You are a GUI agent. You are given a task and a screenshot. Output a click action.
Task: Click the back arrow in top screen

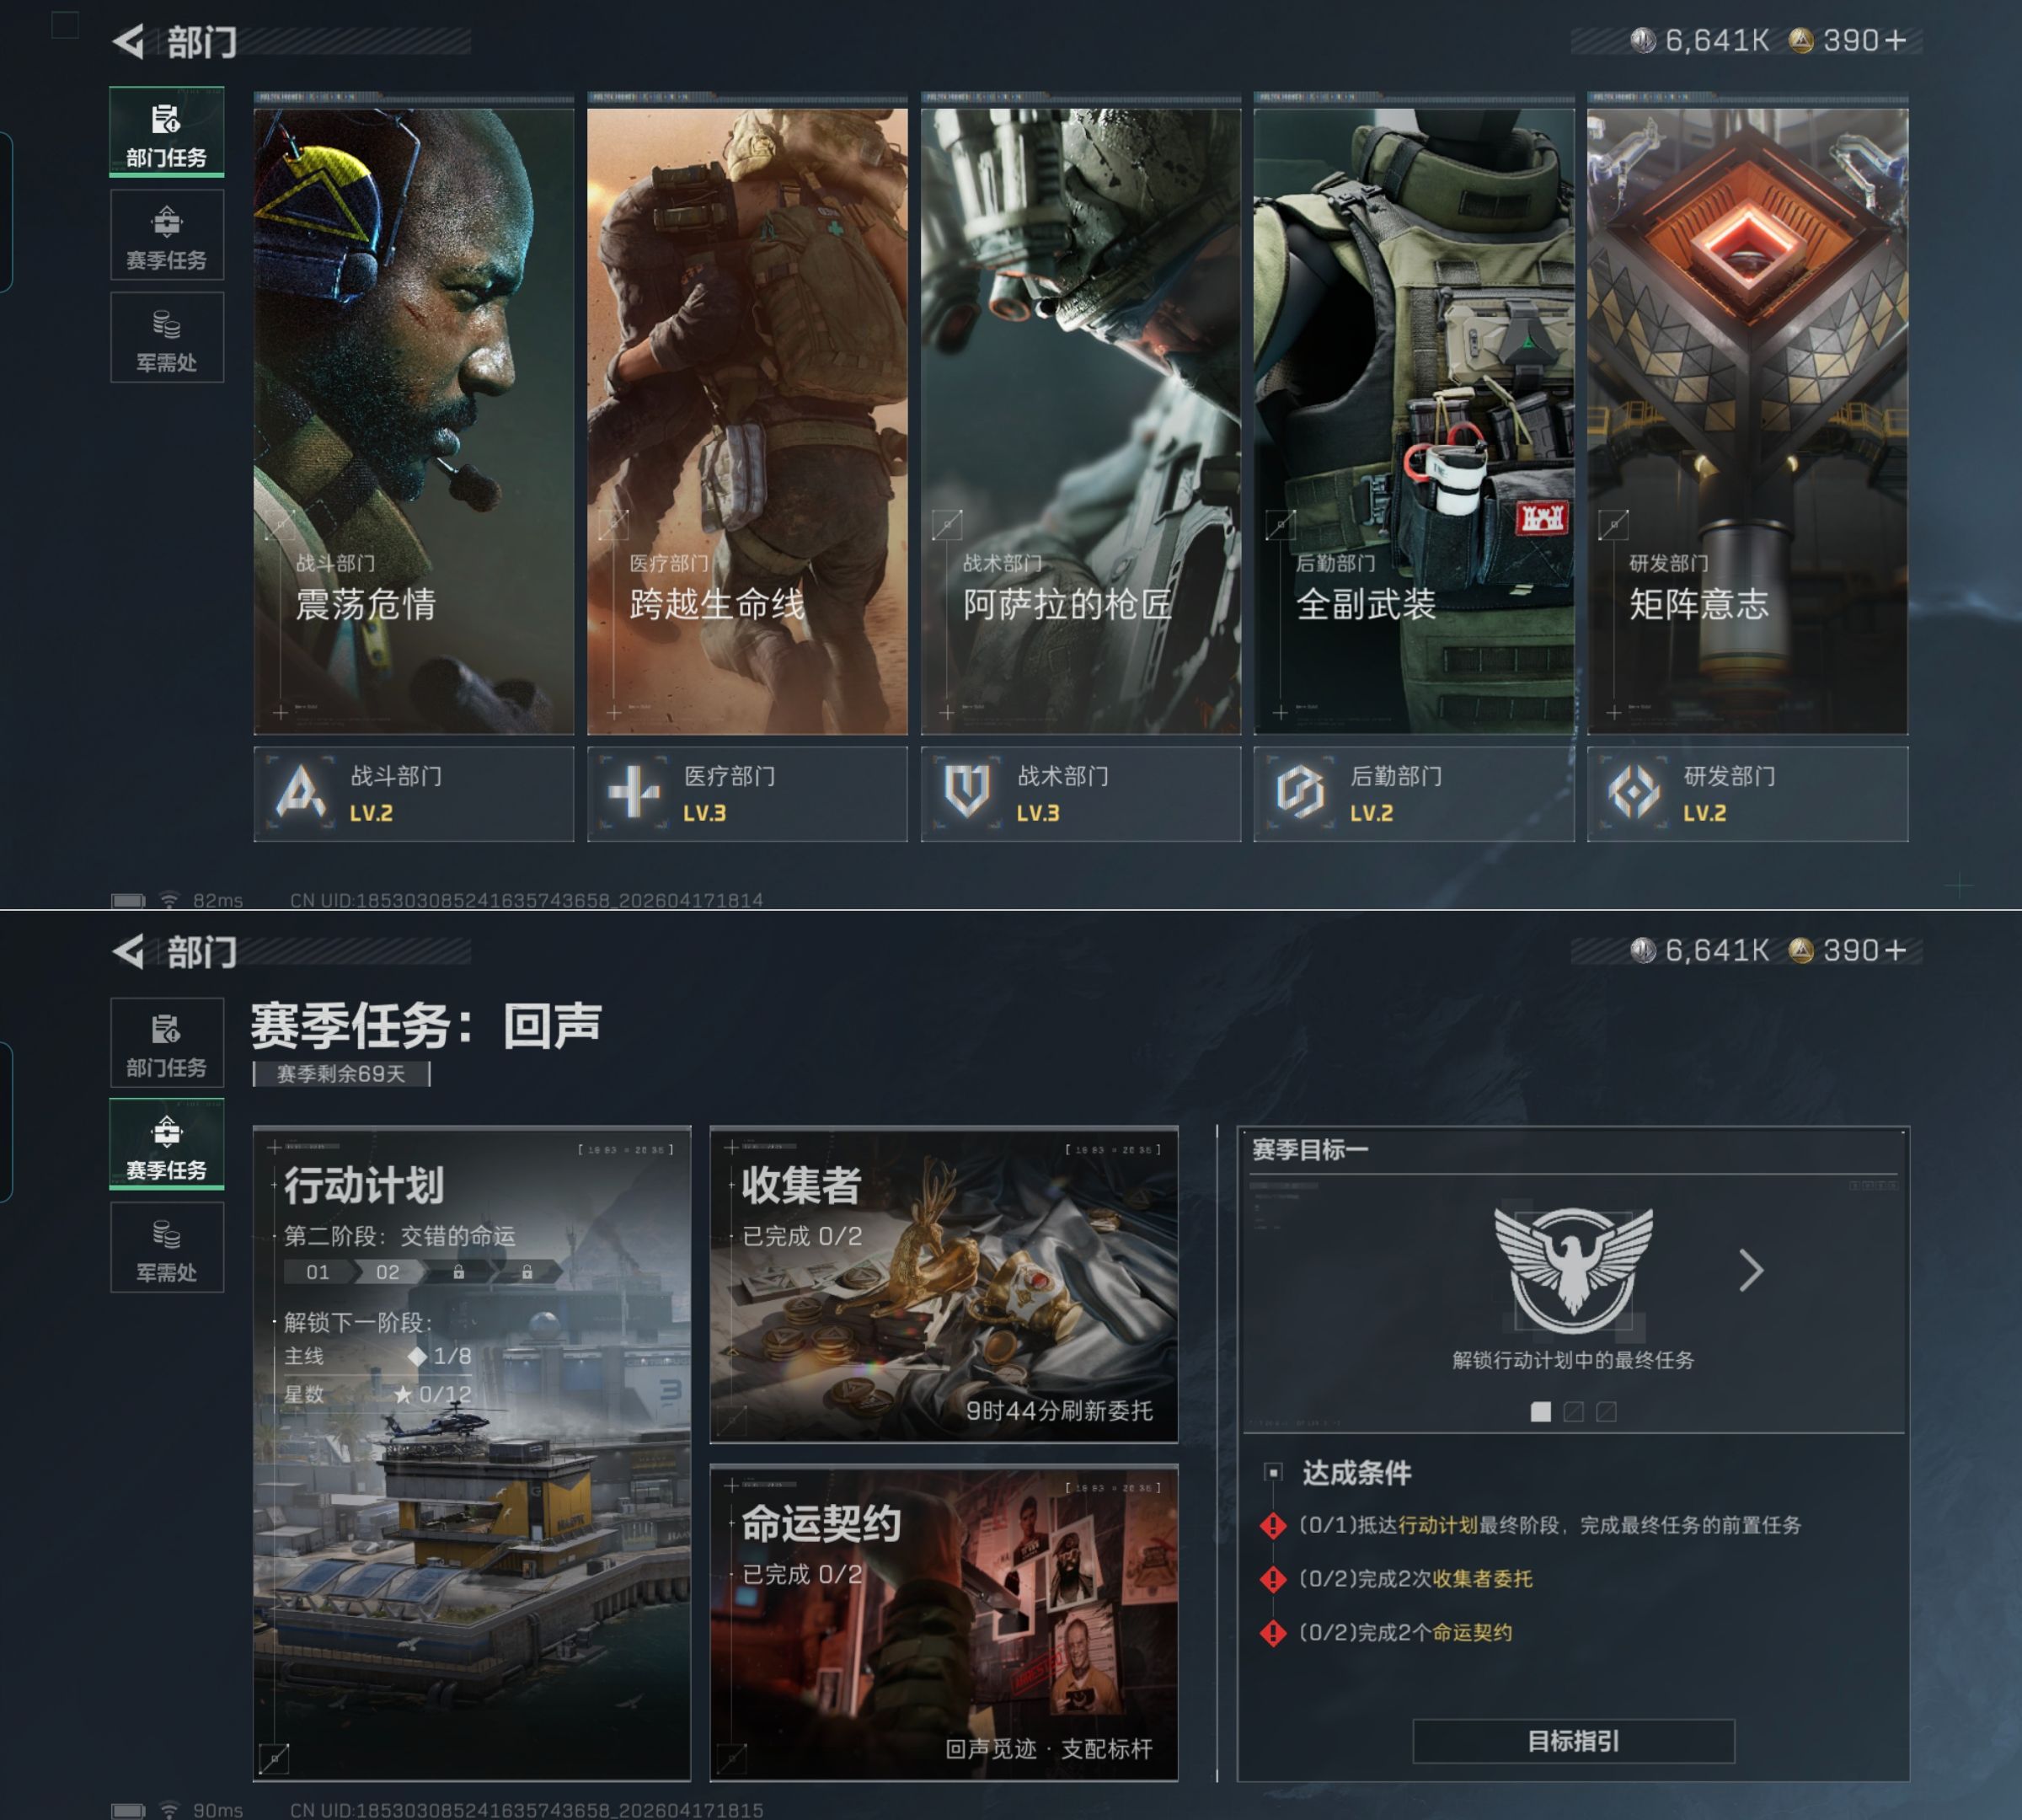(129, 42)
